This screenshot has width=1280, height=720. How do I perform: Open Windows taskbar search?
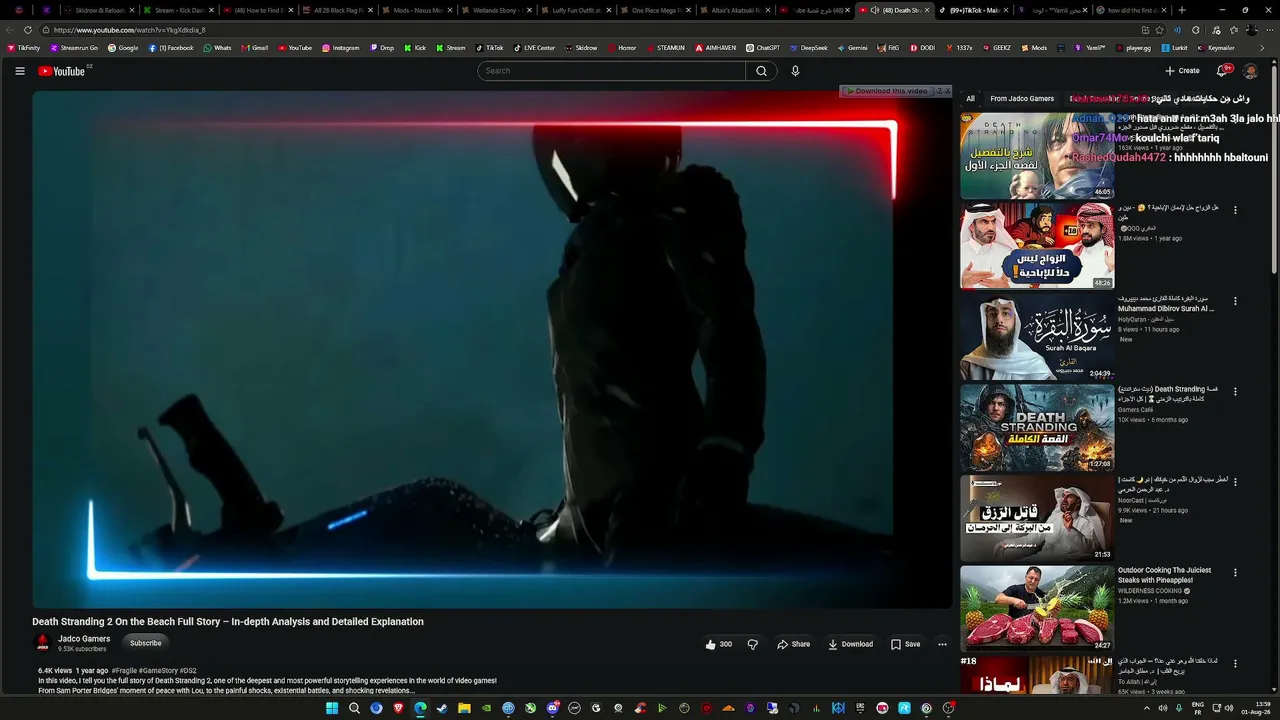coord(354,708)
